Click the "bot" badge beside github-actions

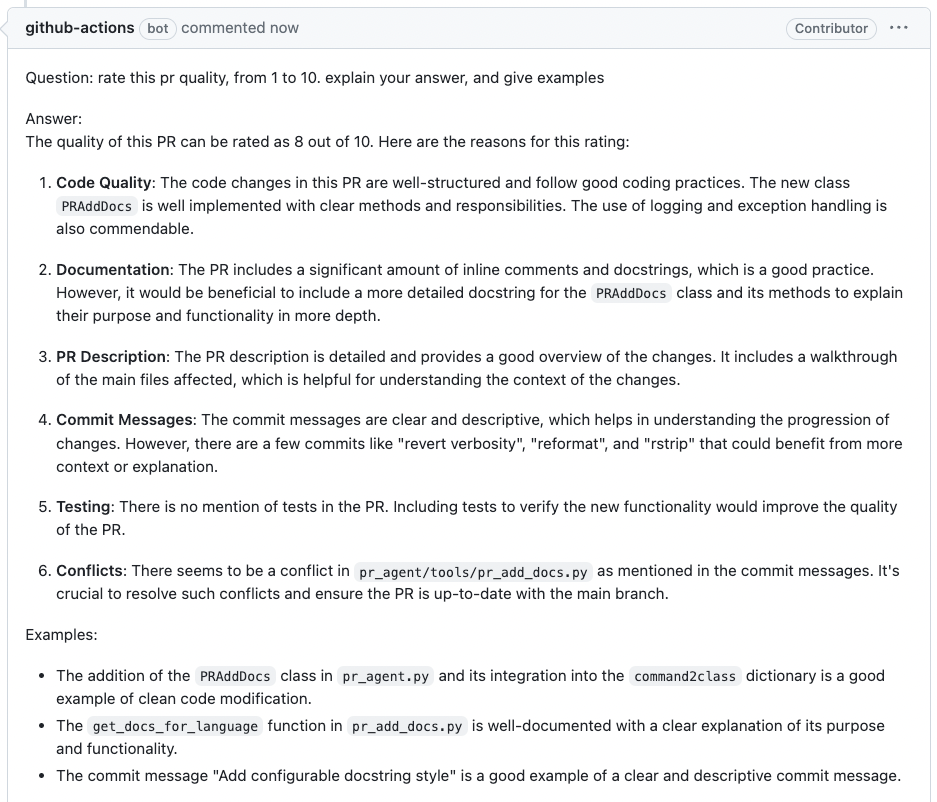[x=158, y=28]
